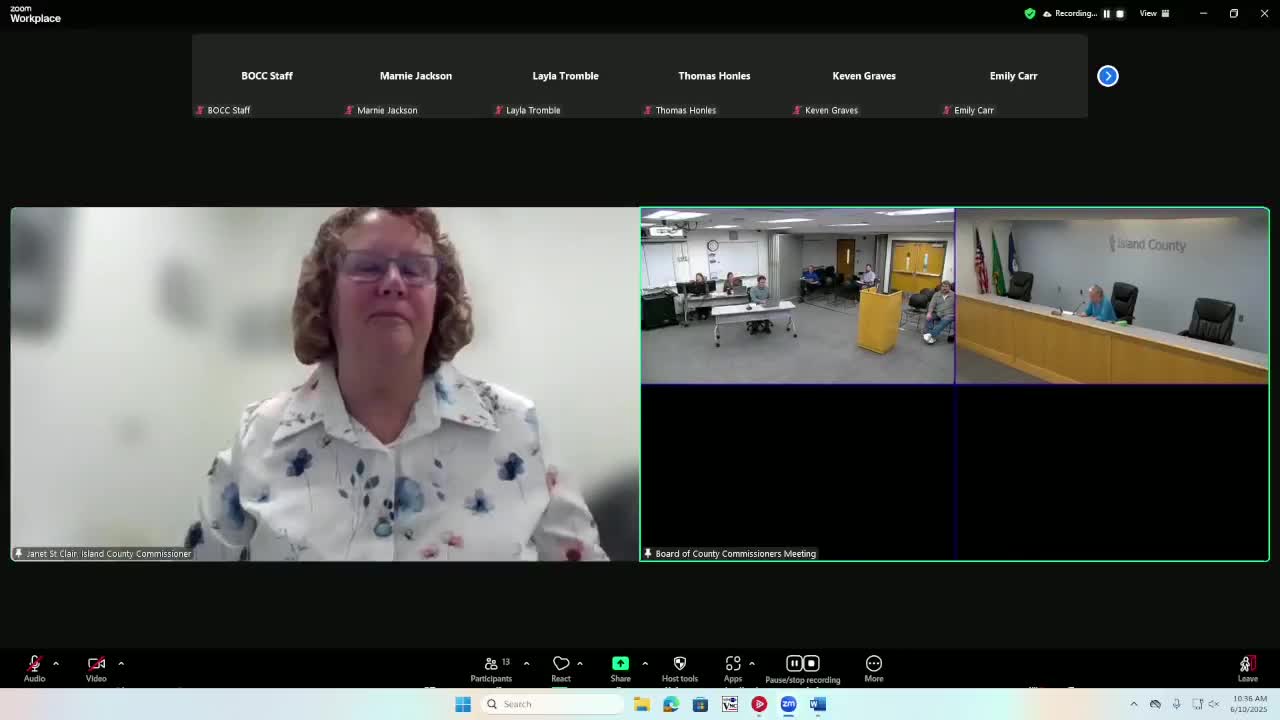The image size is (1280, 720).
Task: Click the taskbar clock showing 10:36 AM
Action: click(1248, 704)
